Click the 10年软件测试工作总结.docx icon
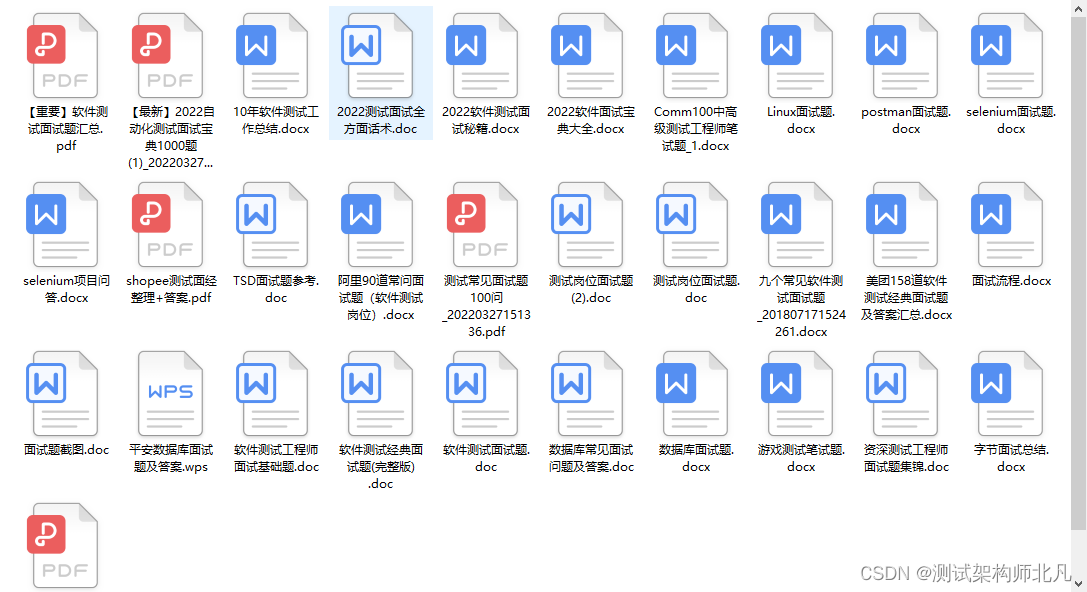 point(273,55)
